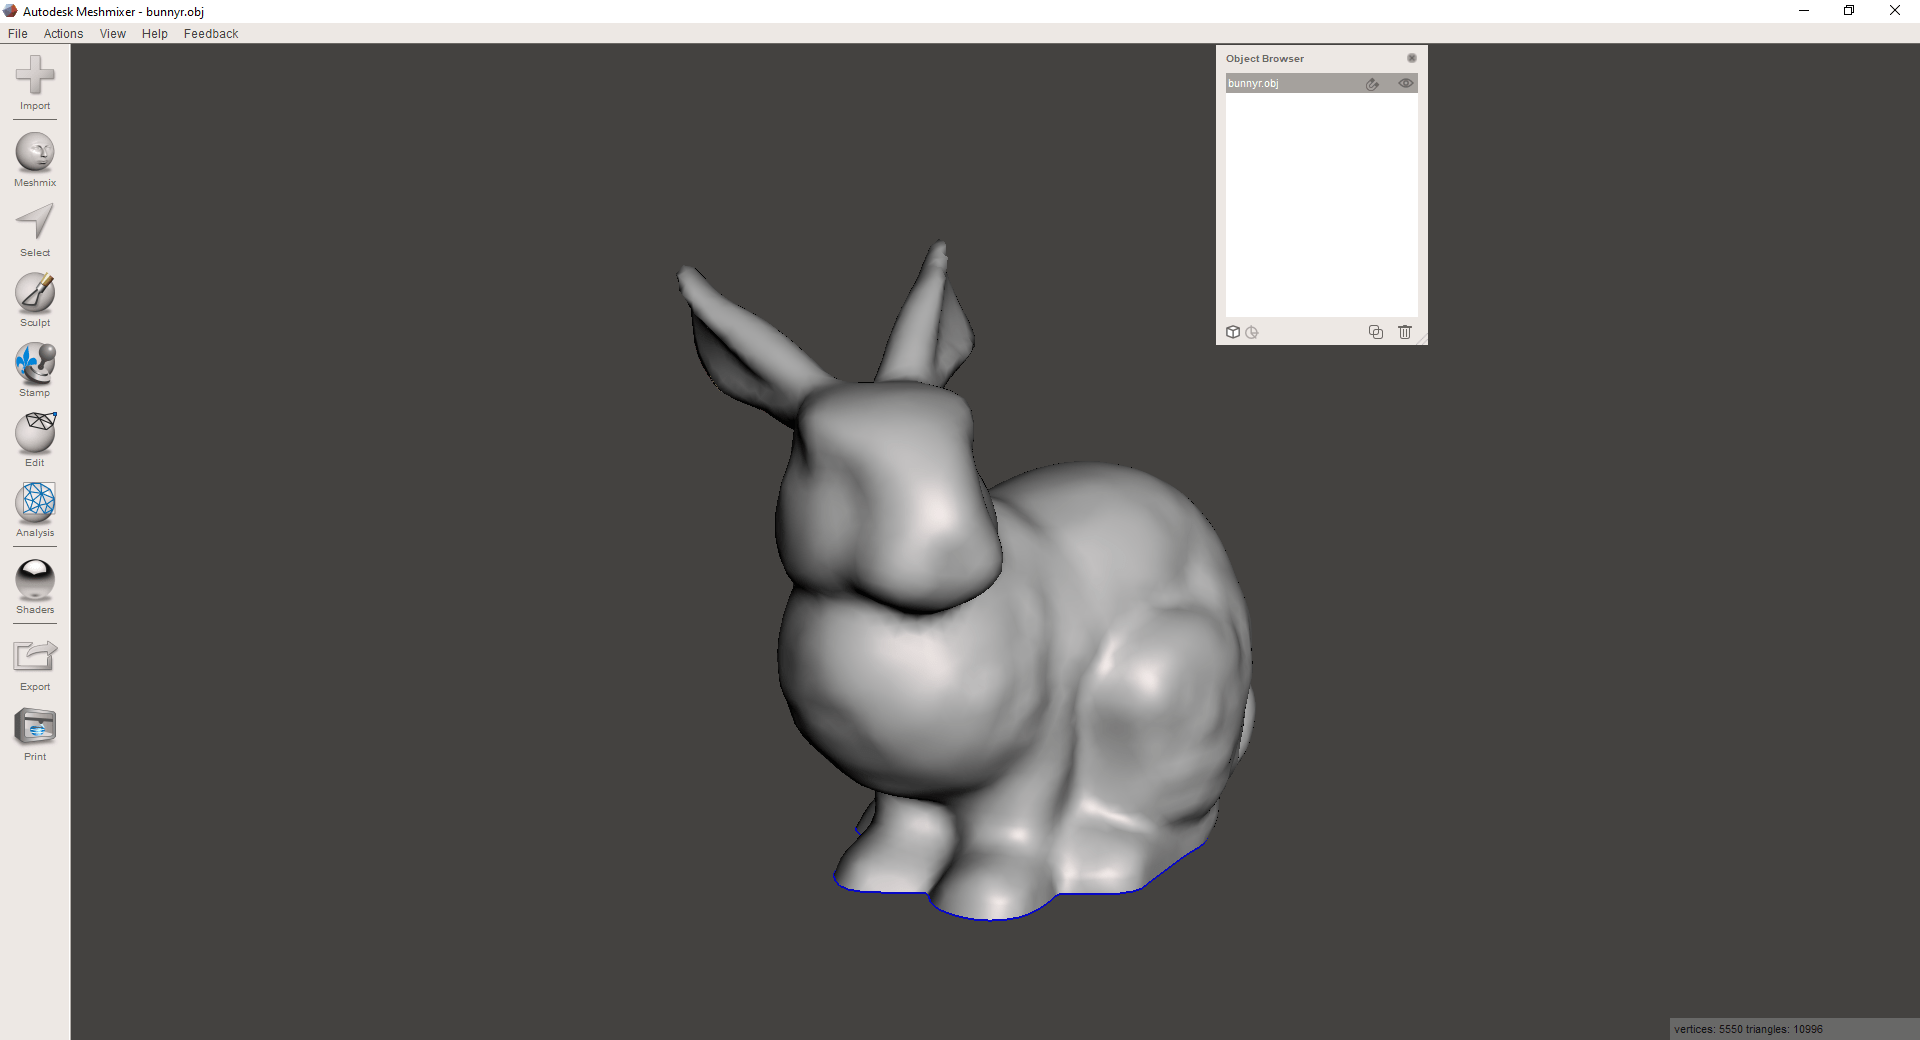Screen dimensions: 1920x1040
Task: Click the Object Browser title text
Action: [1265, 58]
